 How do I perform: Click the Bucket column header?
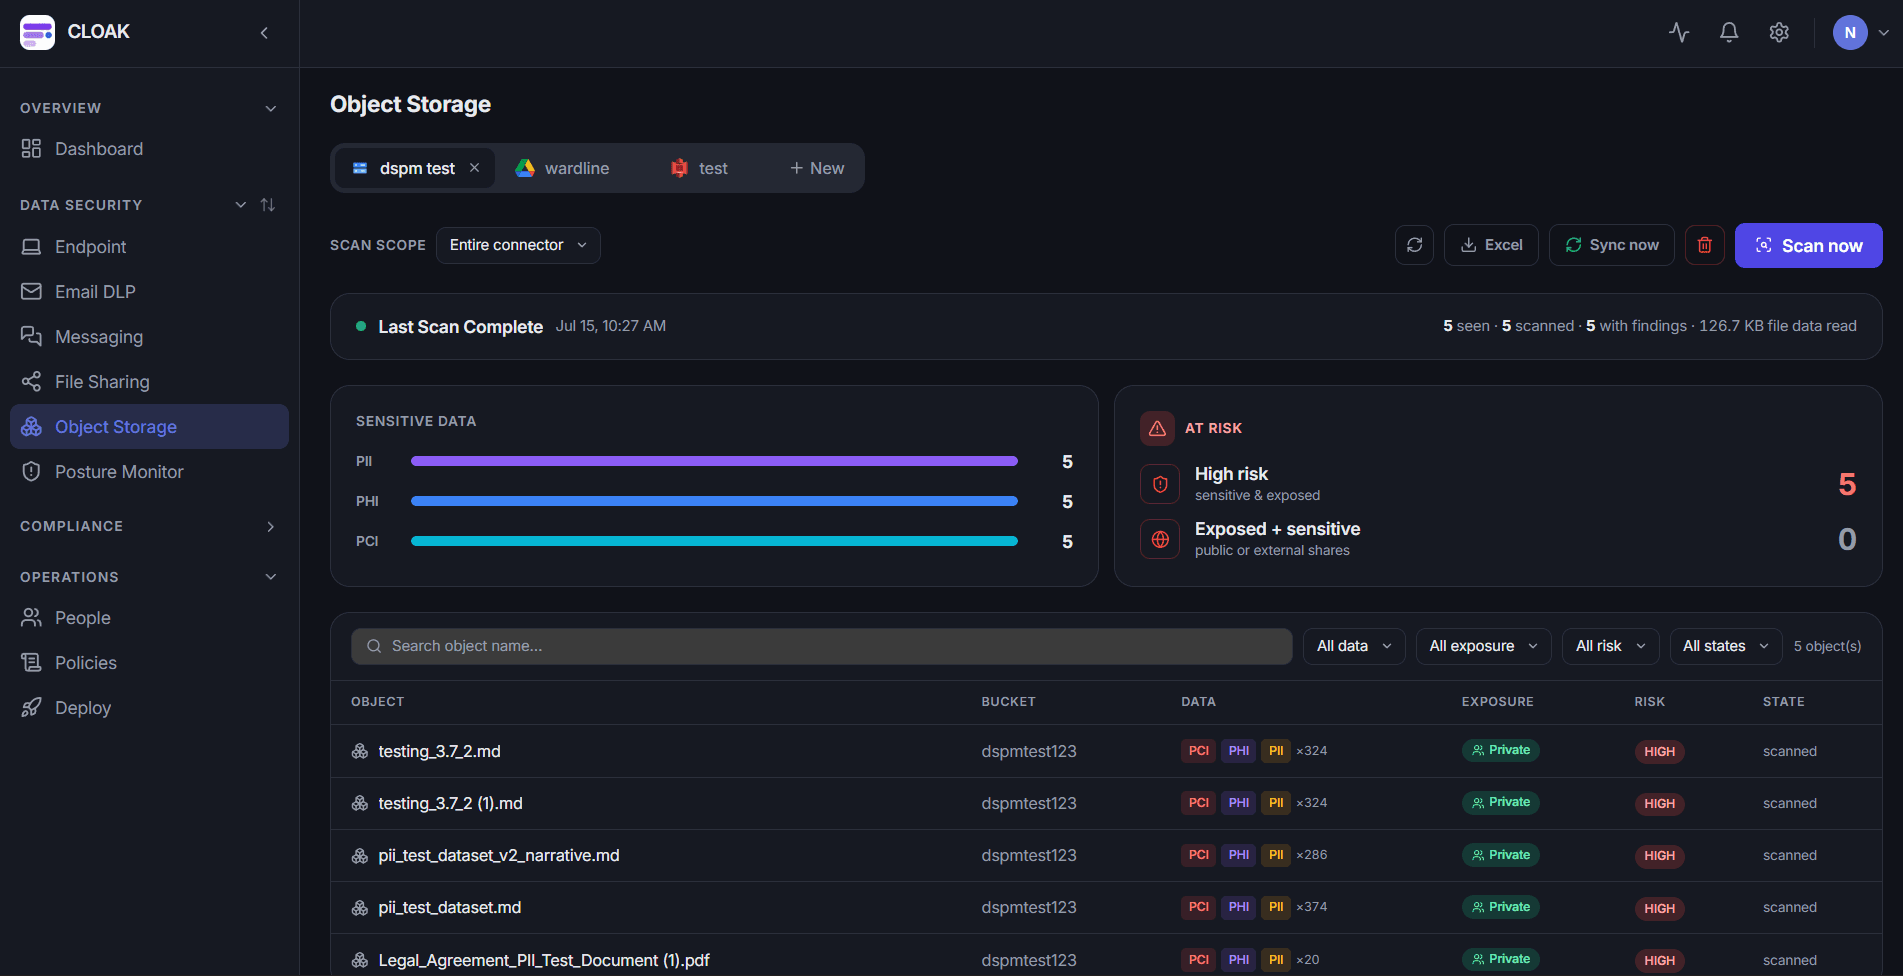(x=1008, y=702)
